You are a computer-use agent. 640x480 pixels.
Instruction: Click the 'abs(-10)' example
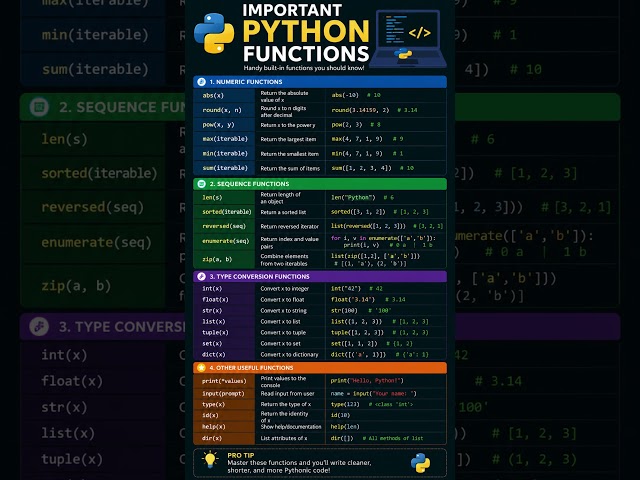(x=345, y=95)
